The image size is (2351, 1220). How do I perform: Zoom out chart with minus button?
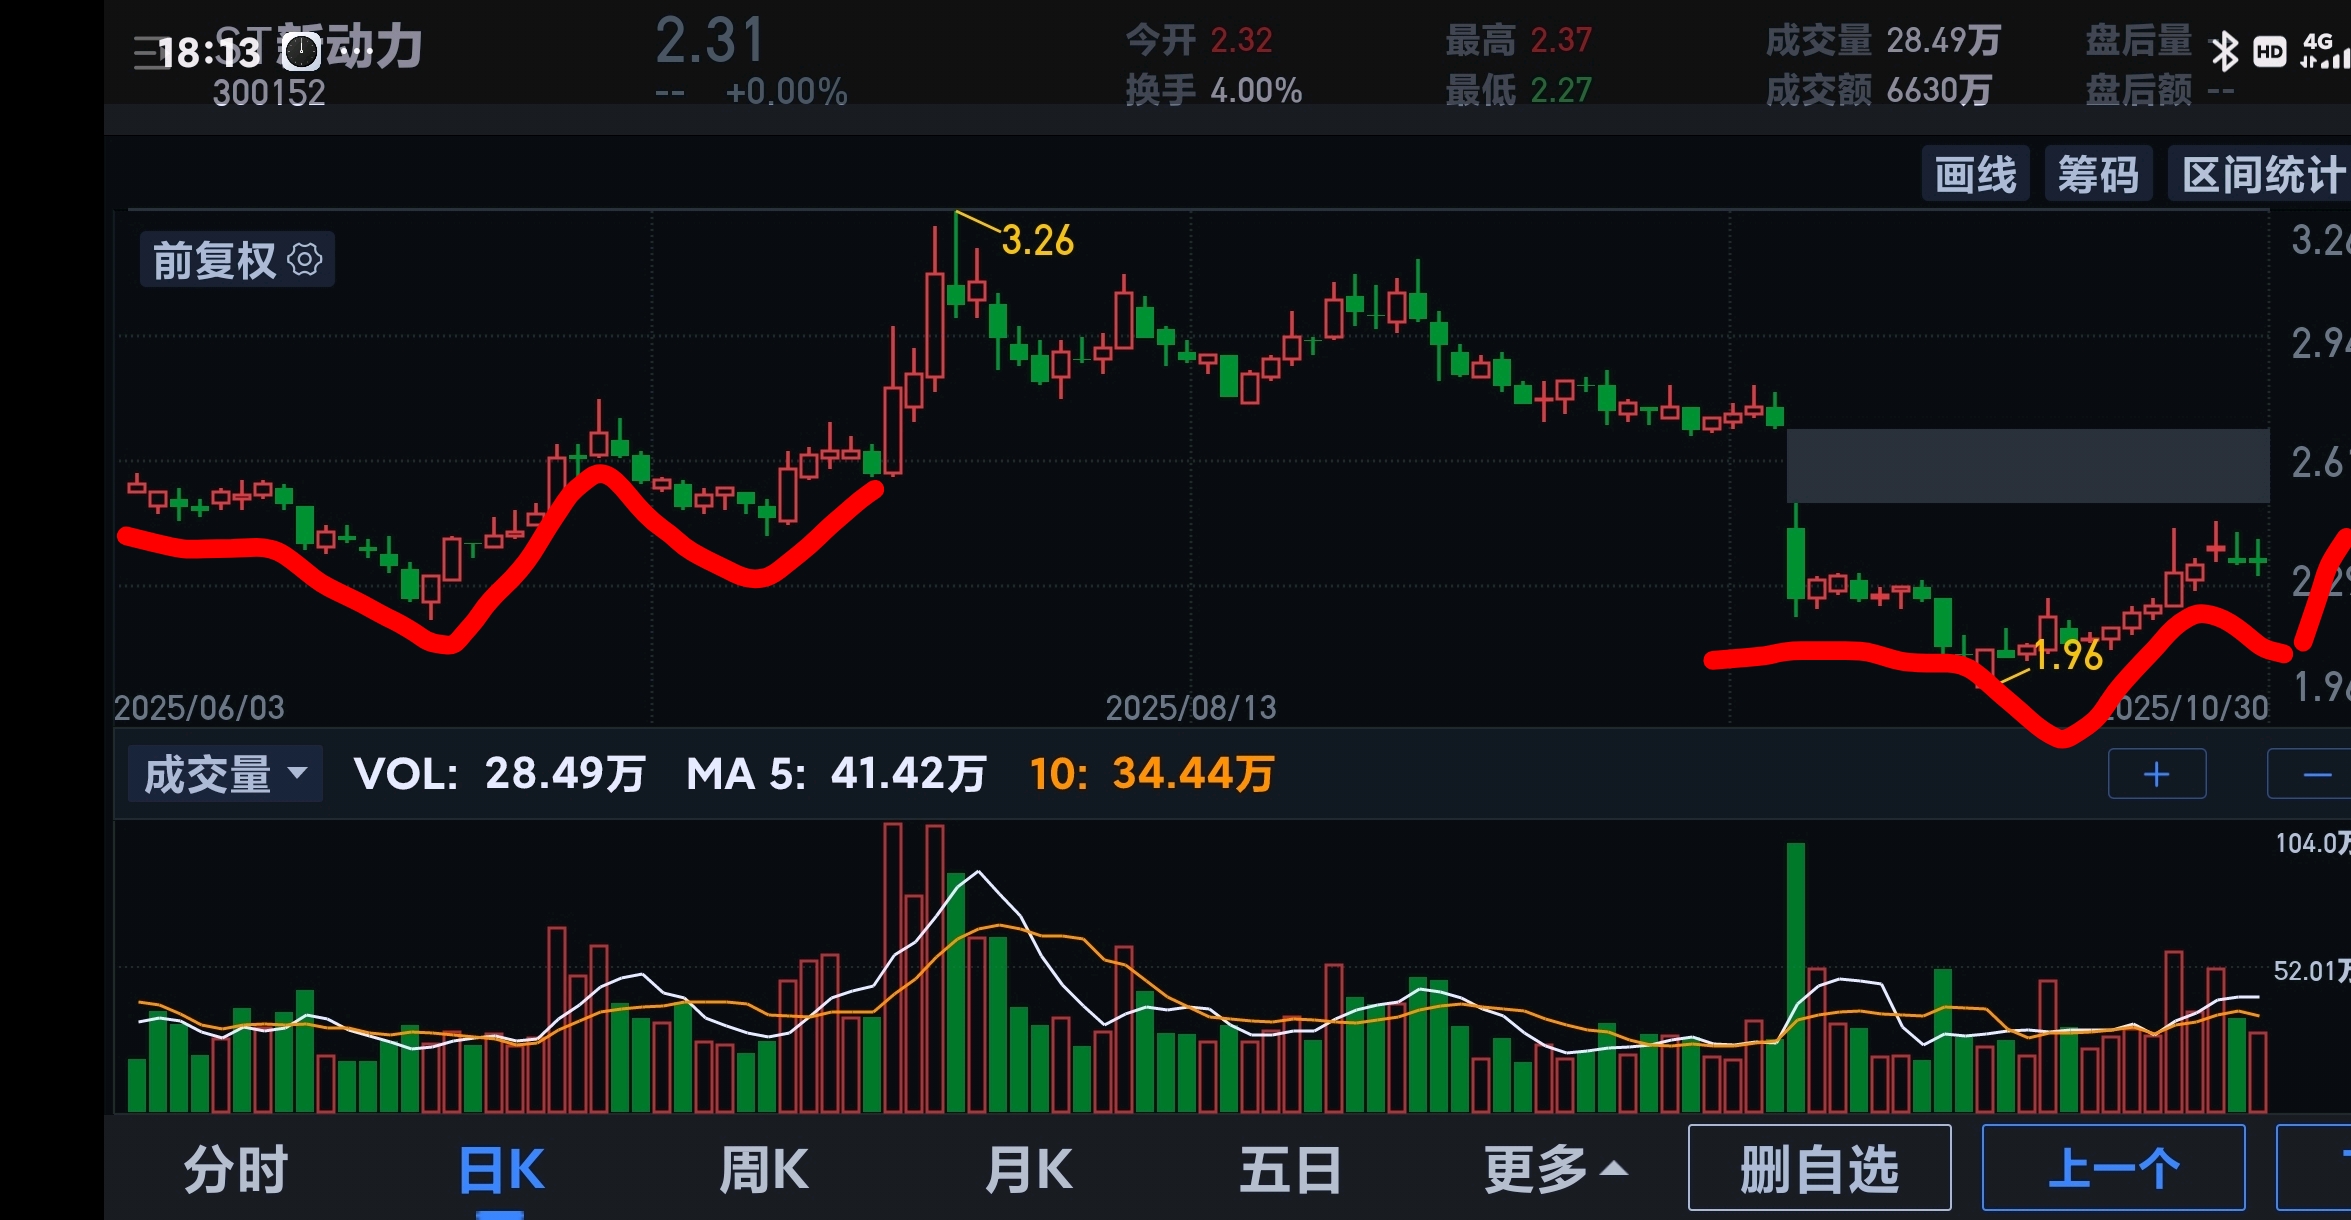[2315, 774]
